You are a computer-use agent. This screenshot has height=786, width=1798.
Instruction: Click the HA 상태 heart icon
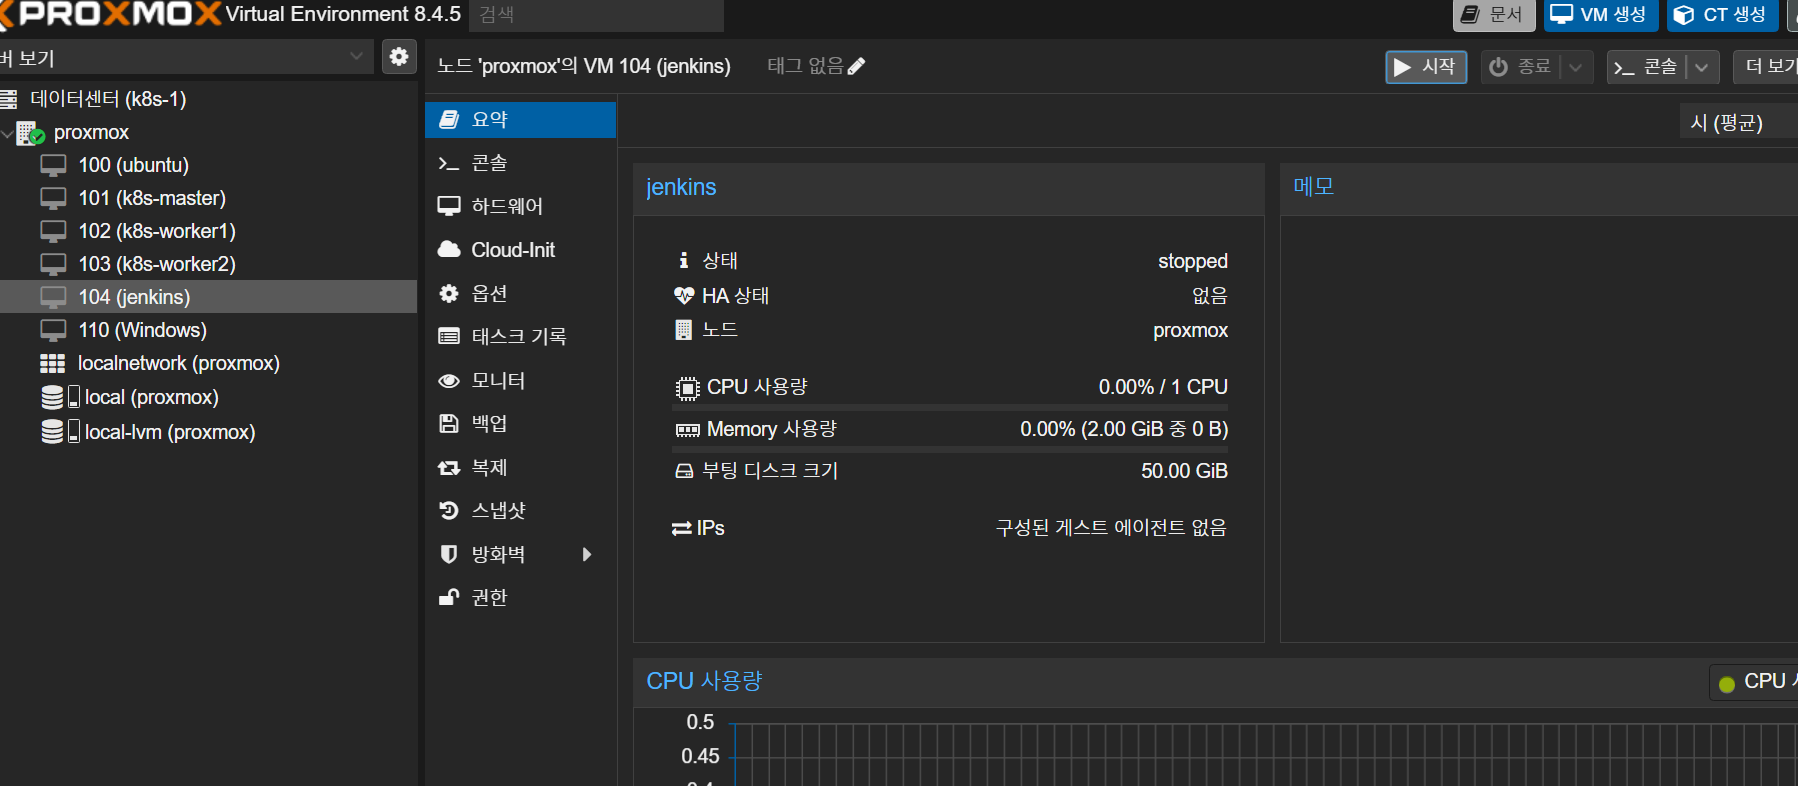[684, 296]
